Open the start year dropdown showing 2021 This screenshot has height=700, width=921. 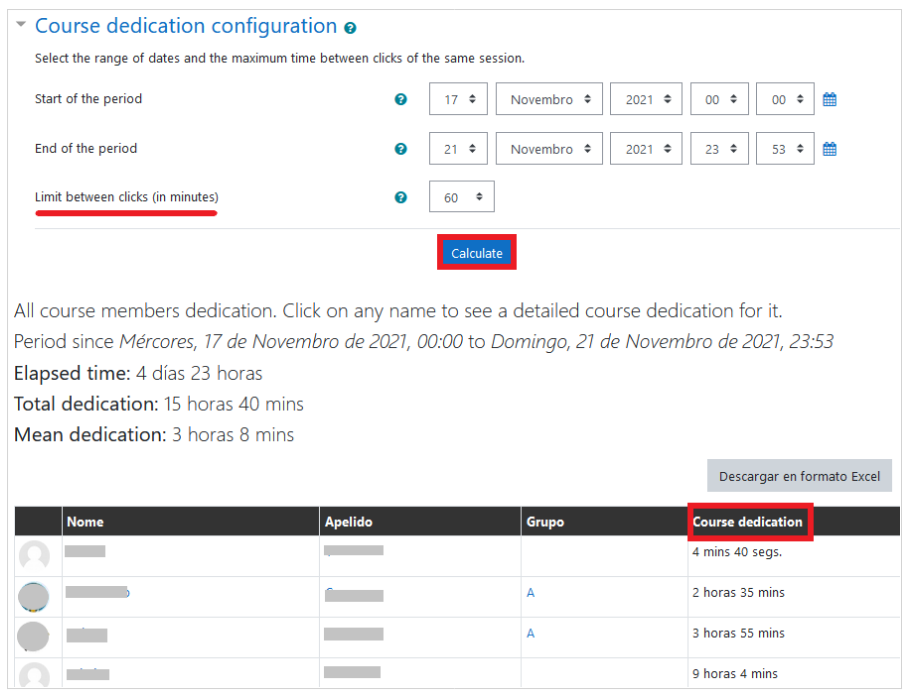[x=646, y=100]
